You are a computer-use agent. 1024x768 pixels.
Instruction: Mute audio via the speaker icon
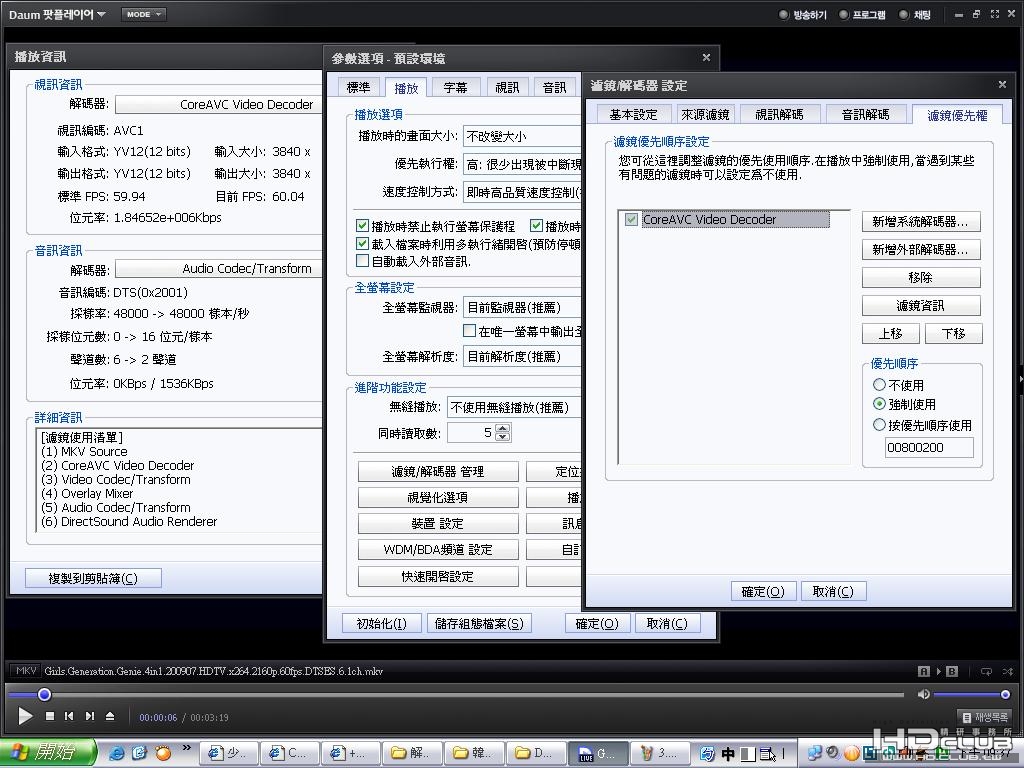pos(923,694)
